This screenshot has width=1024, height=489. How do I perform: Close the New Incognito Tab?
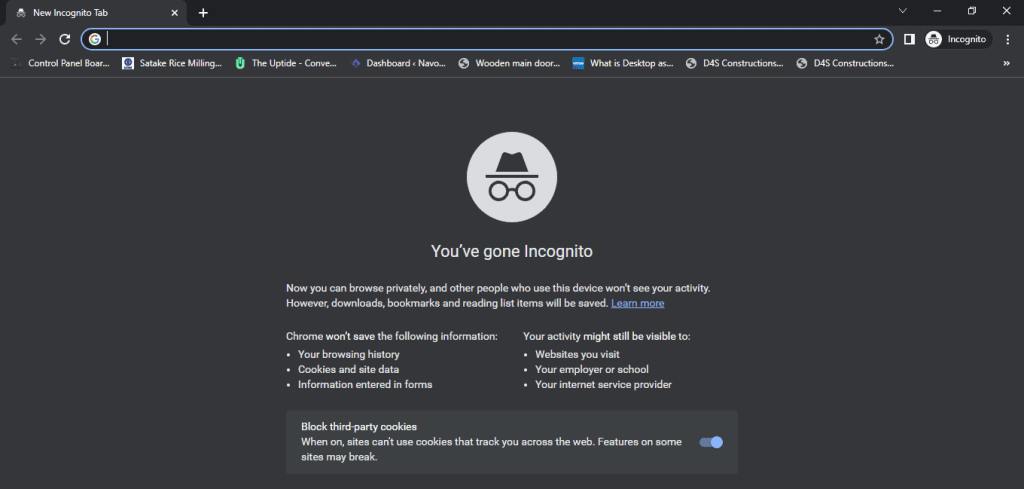point(175,13)
